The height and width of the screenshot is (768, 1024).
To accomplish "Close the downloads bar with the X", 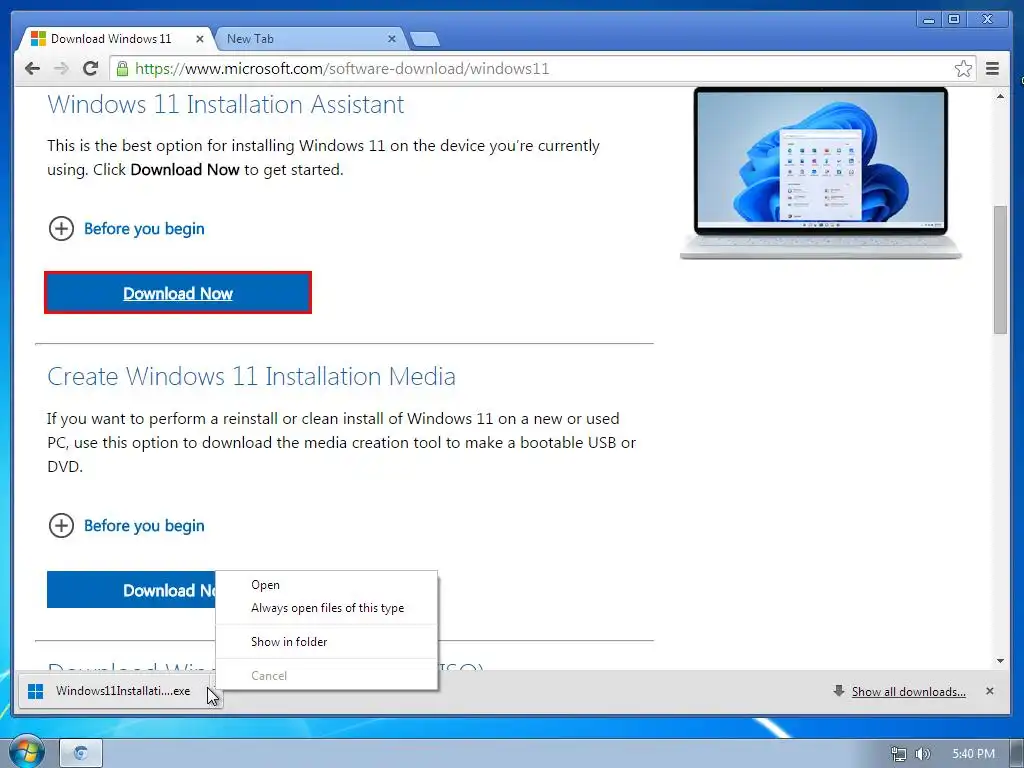I will 990,691.
